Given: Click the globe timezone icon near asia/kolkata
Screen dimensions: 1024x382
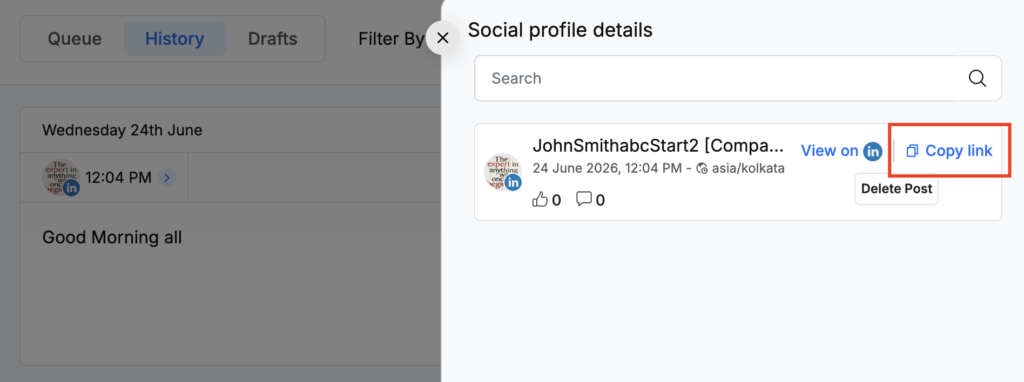Looking at the screenshot, I should pyautogui.click(x=703, y=168).
